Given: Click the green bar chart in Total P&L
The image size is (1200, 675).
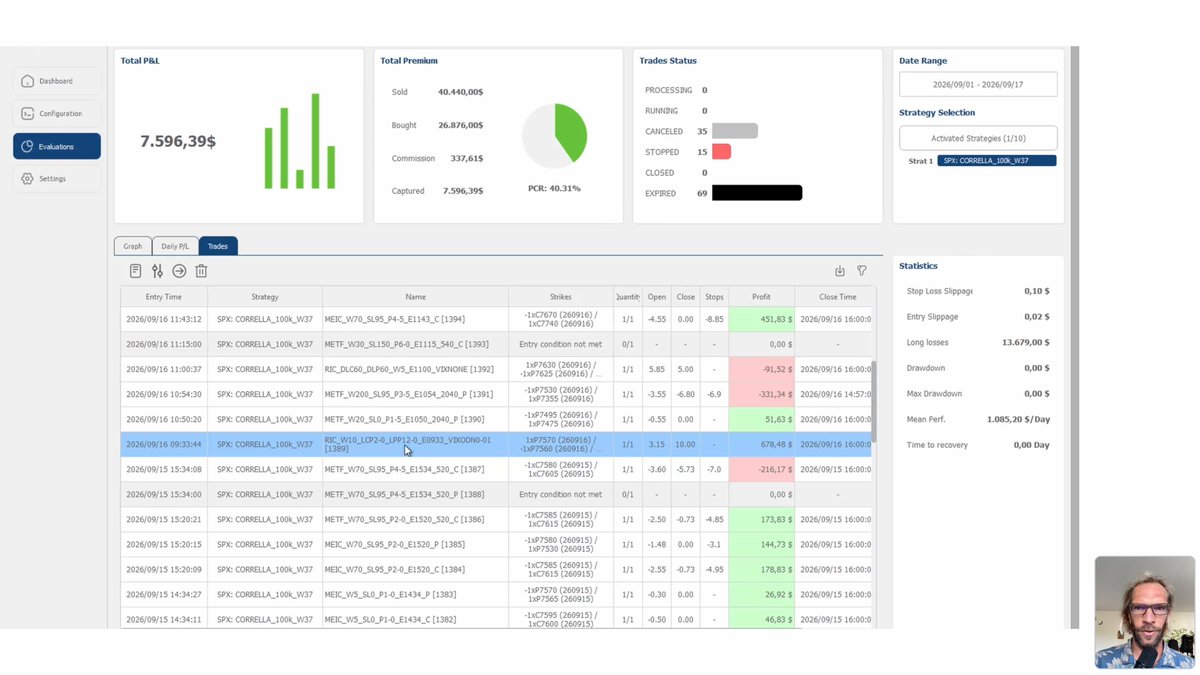Looking at the screenshot, I should pyautogui.click(x=302, y=141).
